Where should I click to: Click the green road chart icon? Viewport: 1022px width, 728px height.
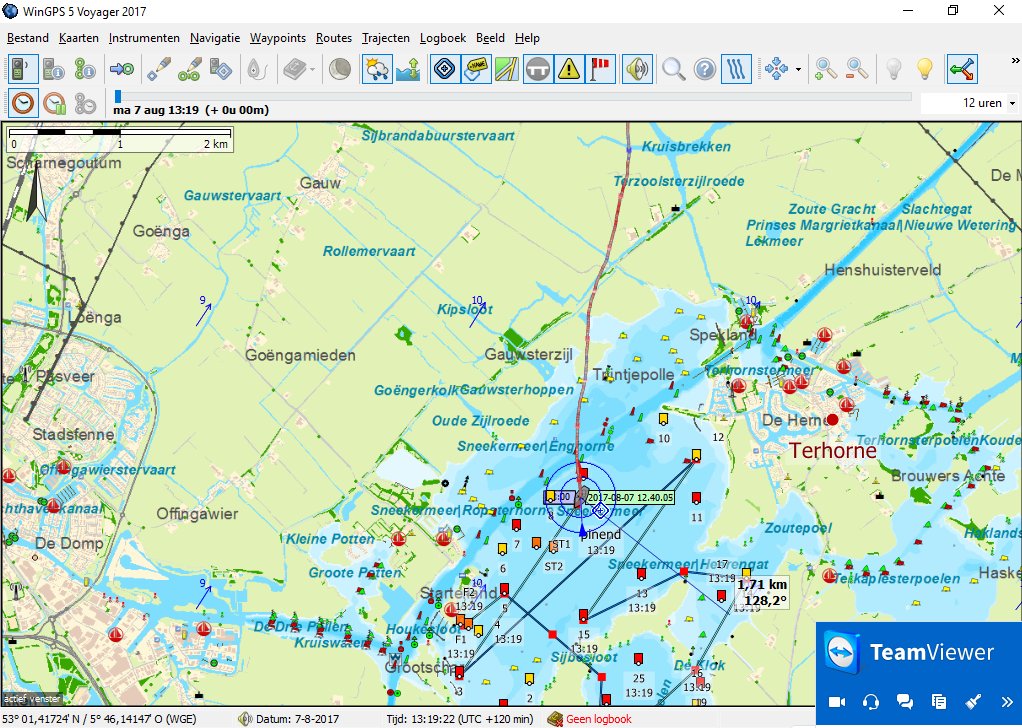coord(507,69)
